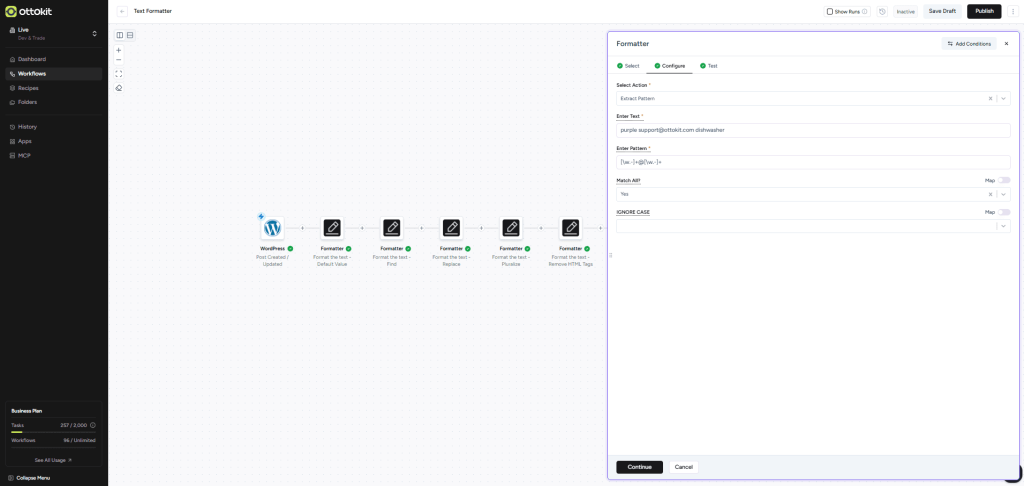Expand the Live workspace switcher
Image resolution: width=1024 pixels, height=486 pixels.
pos(94,34)
